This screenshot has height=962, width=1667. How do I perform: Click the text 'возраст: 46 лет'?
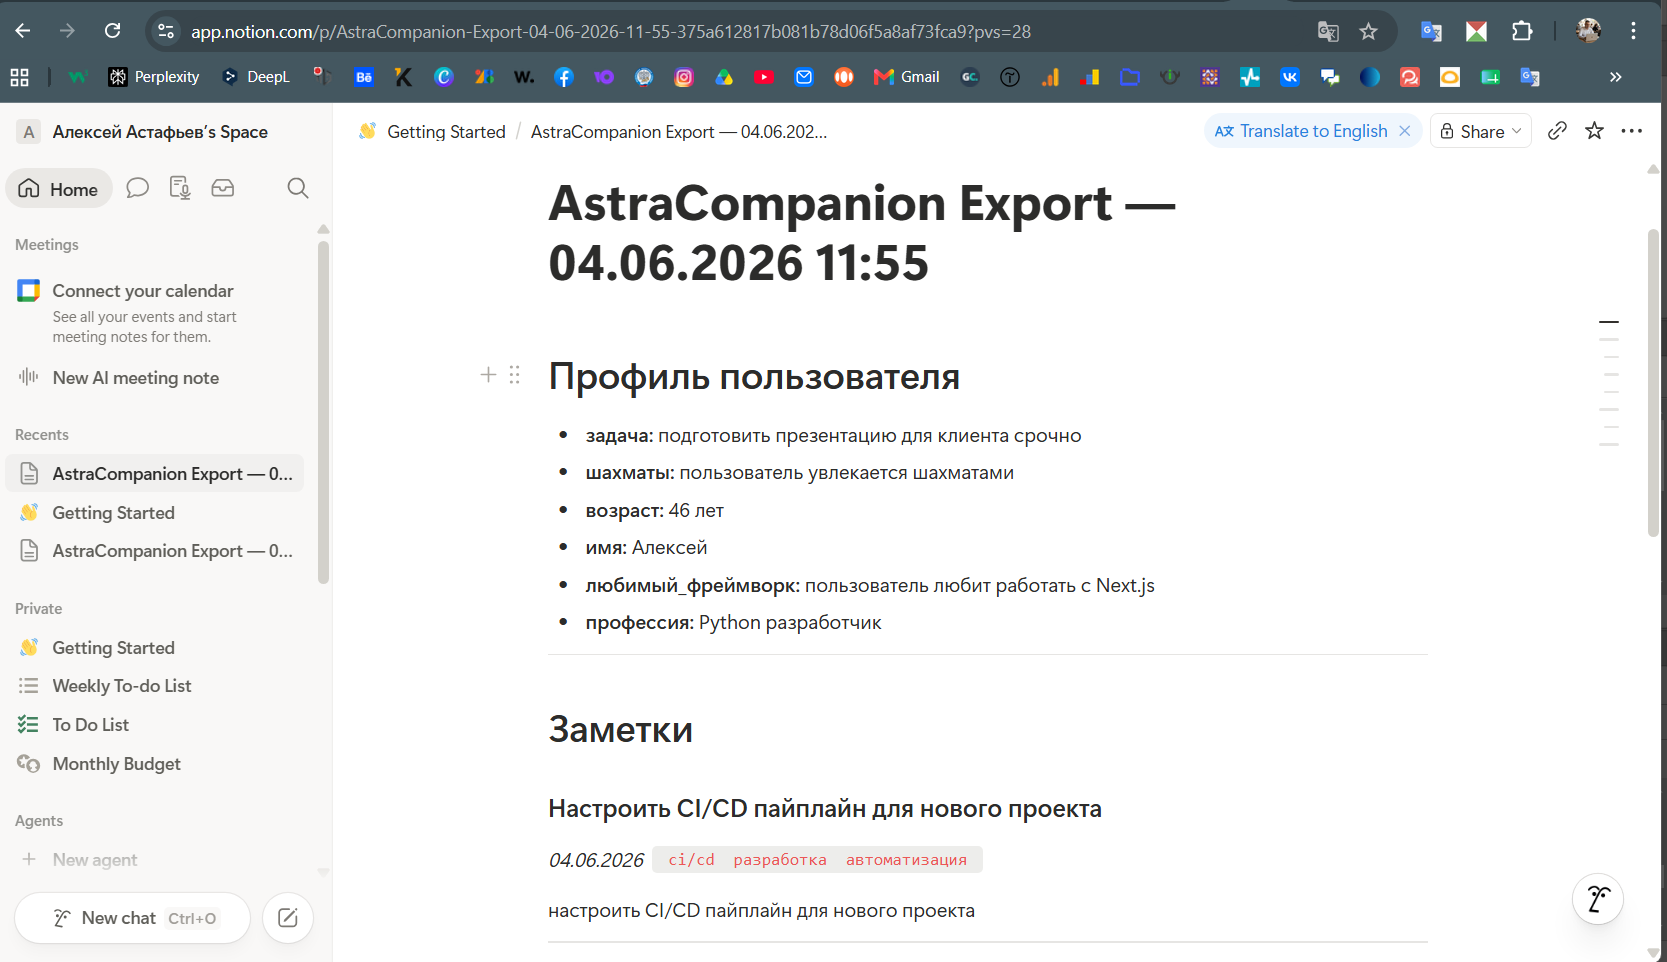655,511
